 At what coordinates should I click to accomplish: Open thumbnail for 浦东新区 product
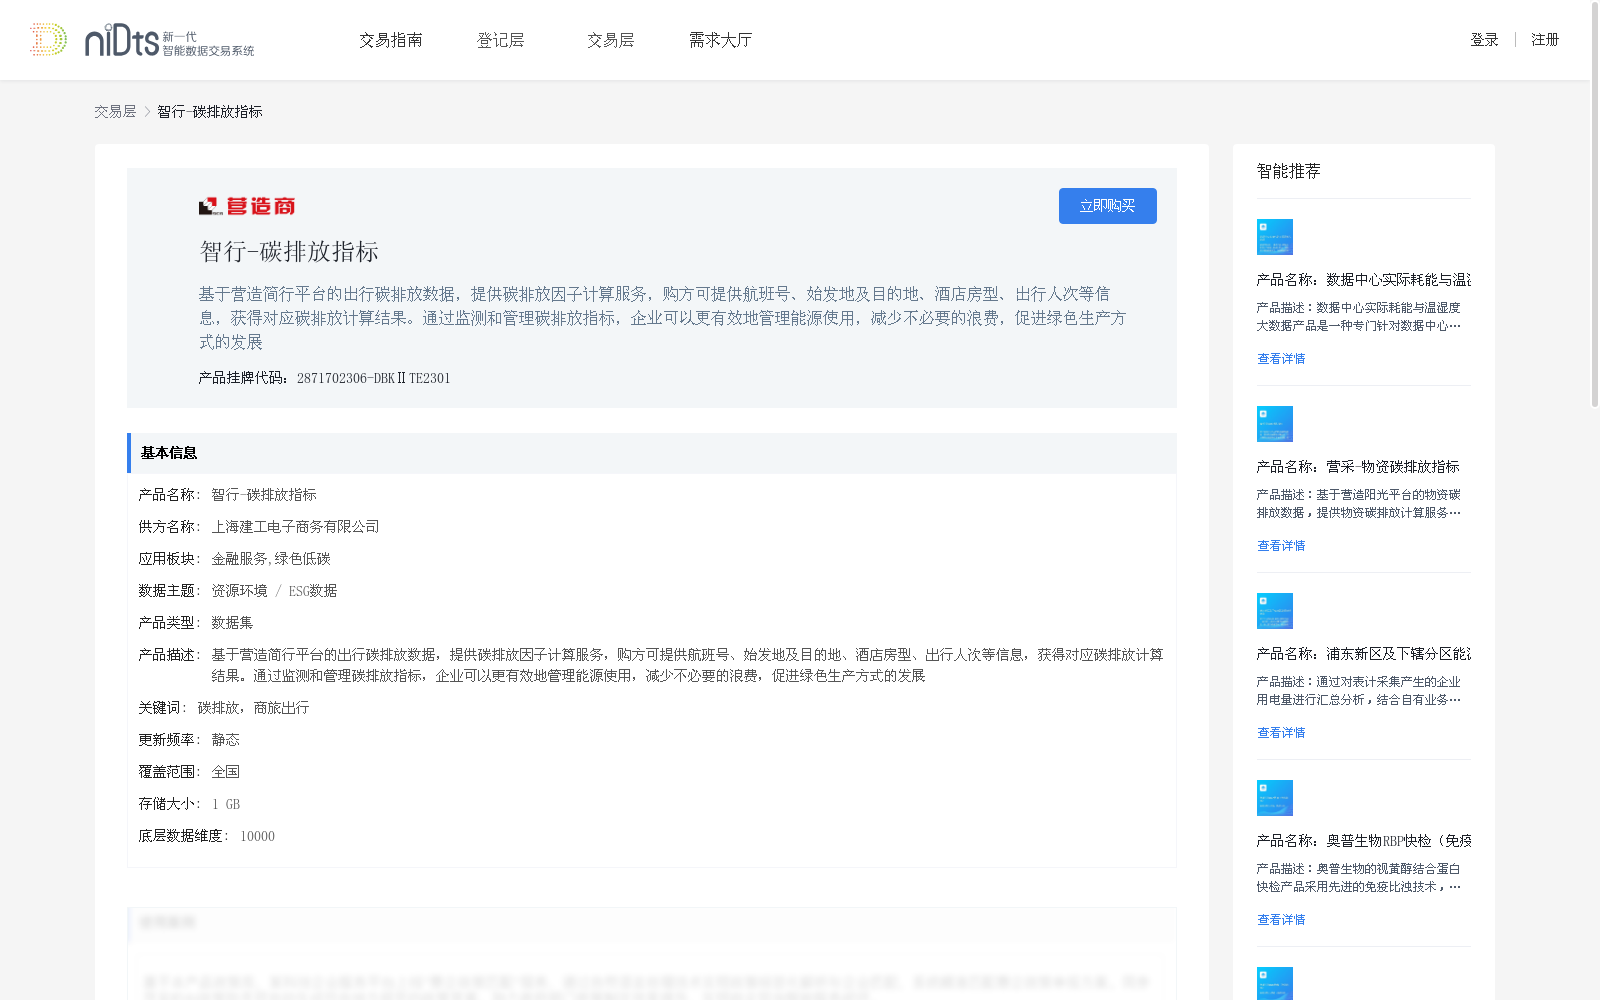(x=1275, y=611)
